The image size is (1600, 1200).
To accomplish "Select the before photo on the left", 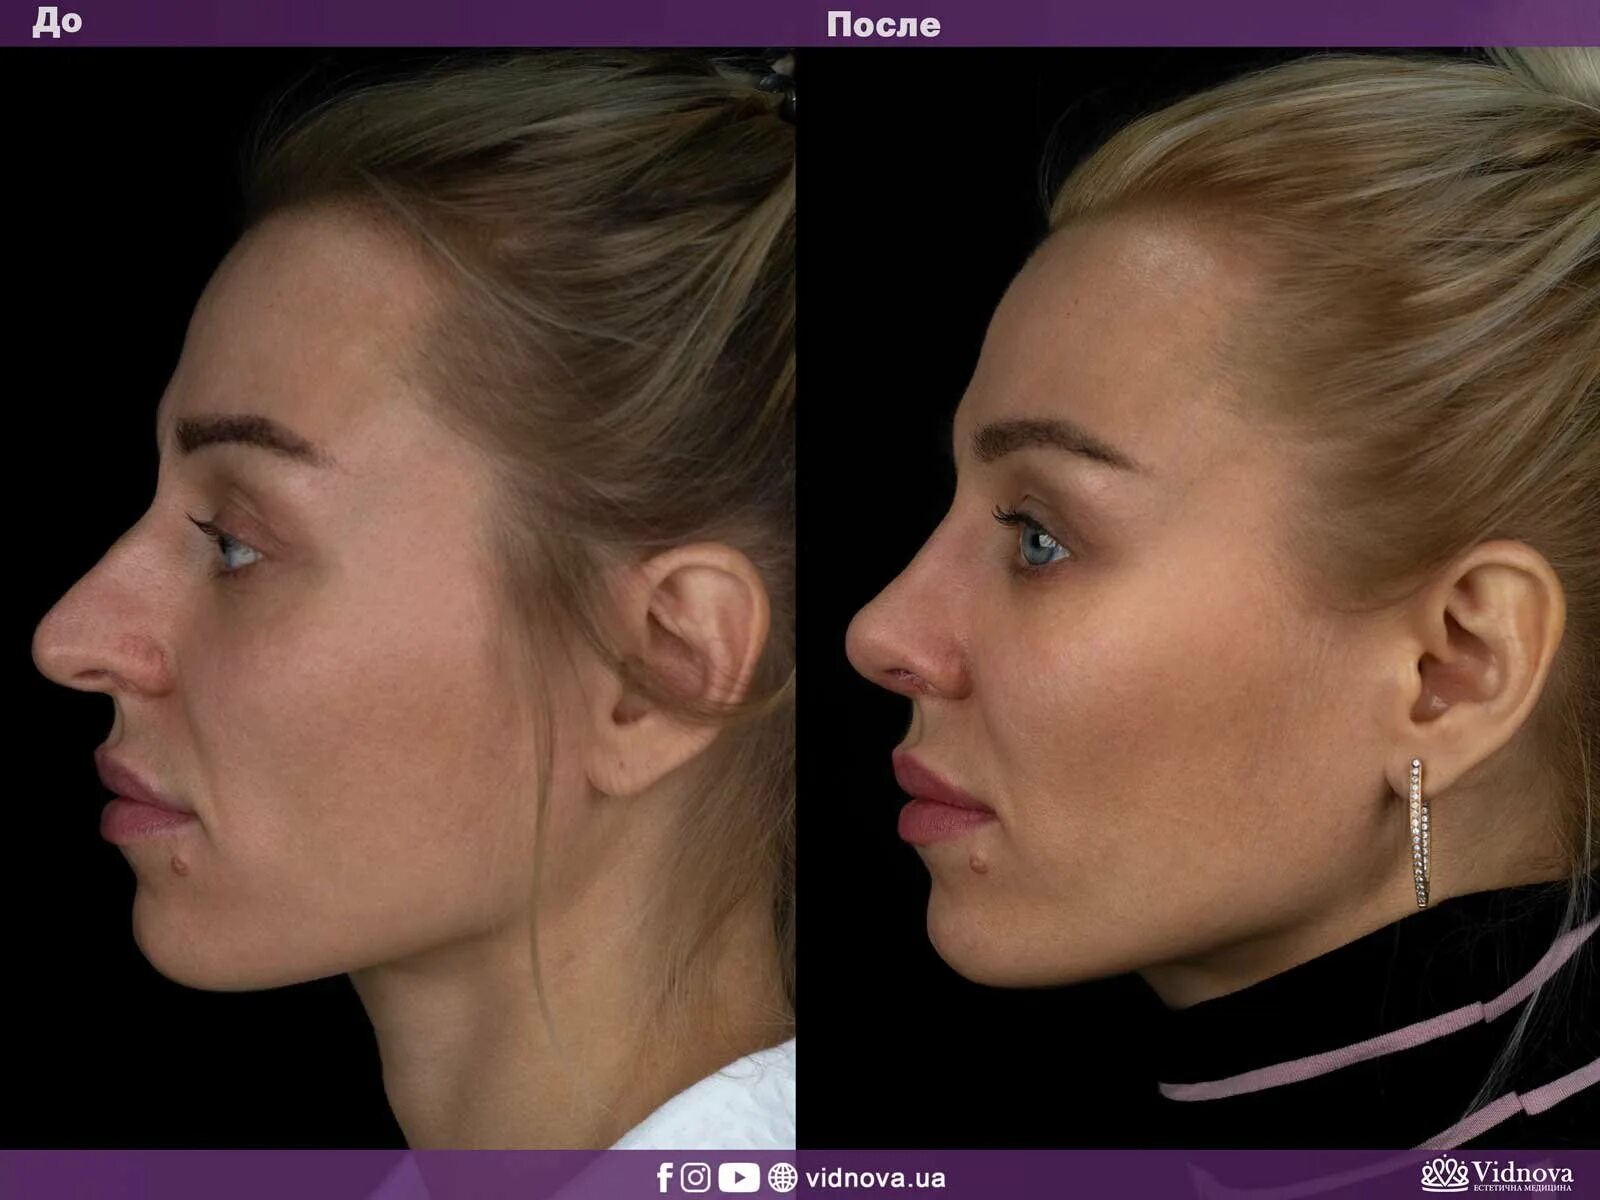I will (x=398, y=598).
